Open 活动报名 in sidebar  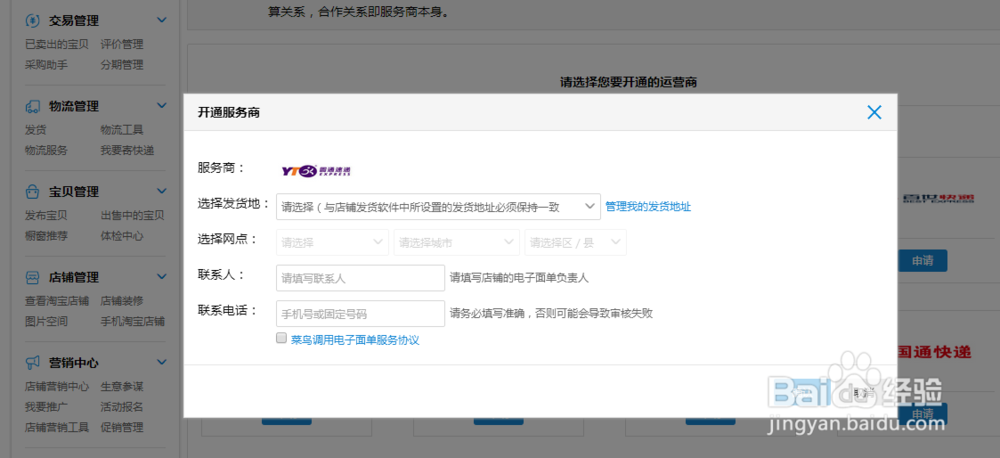122,406
